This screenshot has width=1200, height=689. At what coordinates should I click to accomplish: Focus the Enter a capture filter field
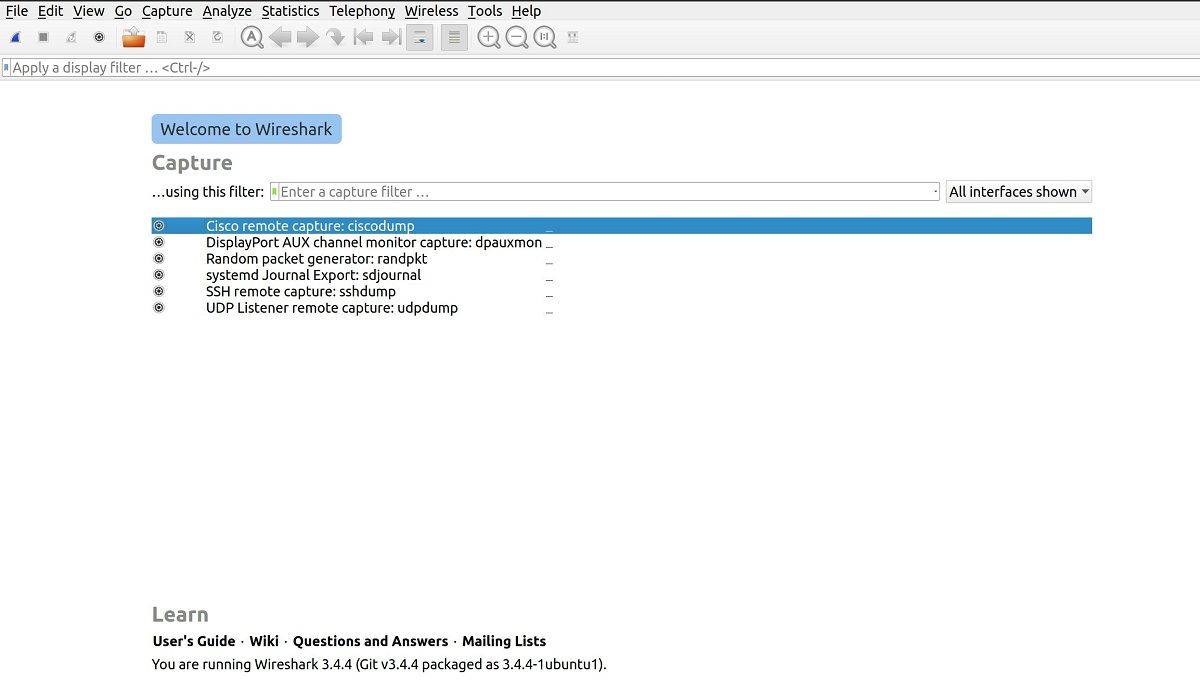(x=605, y=192)
